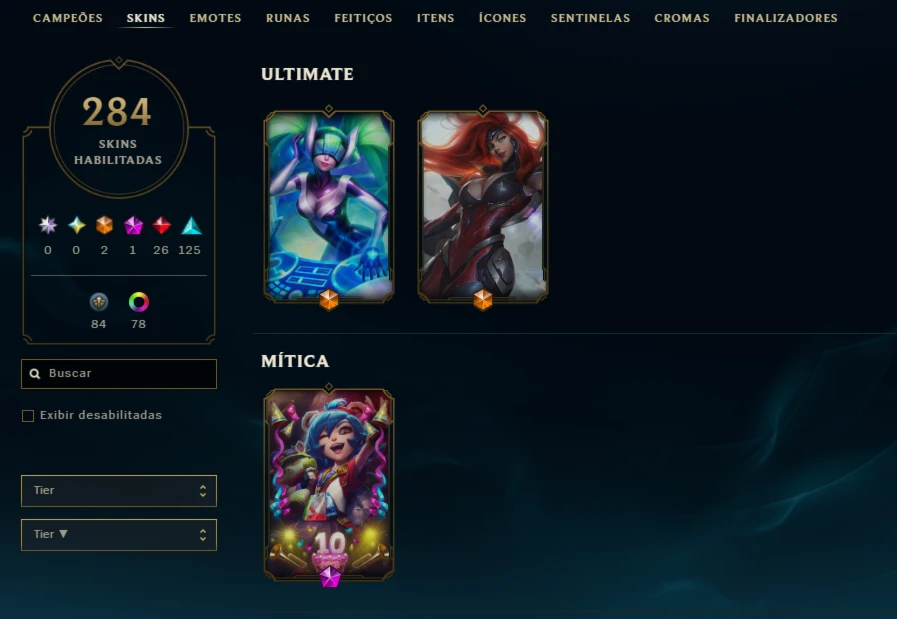Click the rainbow chroma ring icon

tap(138, 302)
